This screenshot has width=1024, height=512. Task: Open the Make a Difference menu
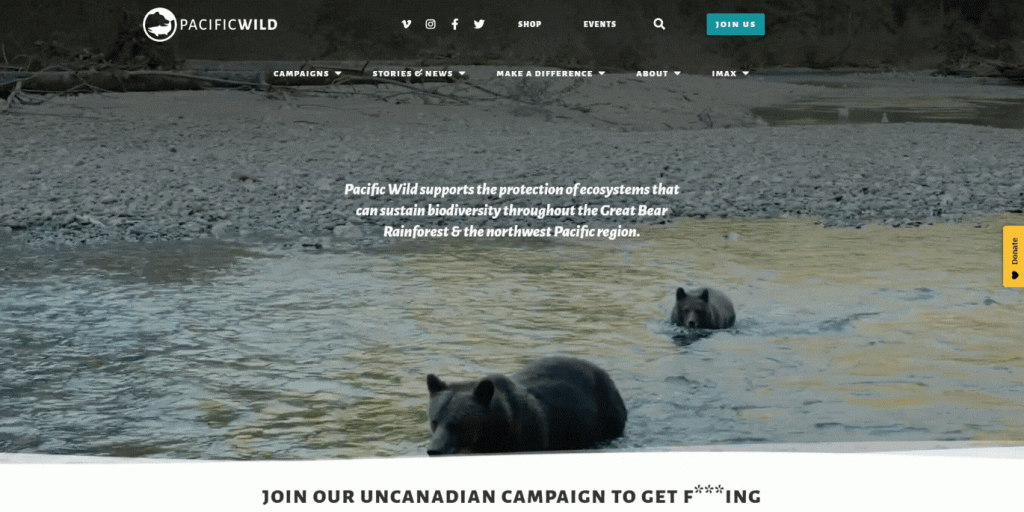point(544,74)
